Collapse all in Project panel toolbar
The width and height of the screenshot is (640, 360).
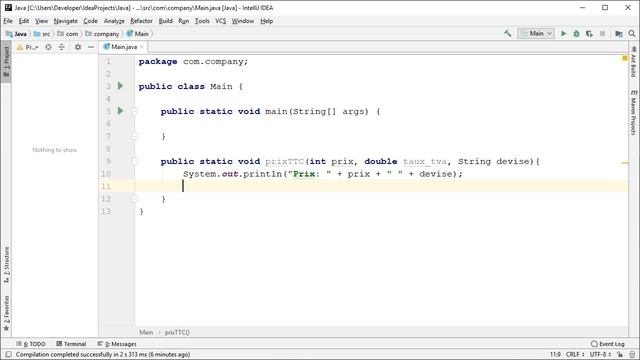(x=62, y=47)
